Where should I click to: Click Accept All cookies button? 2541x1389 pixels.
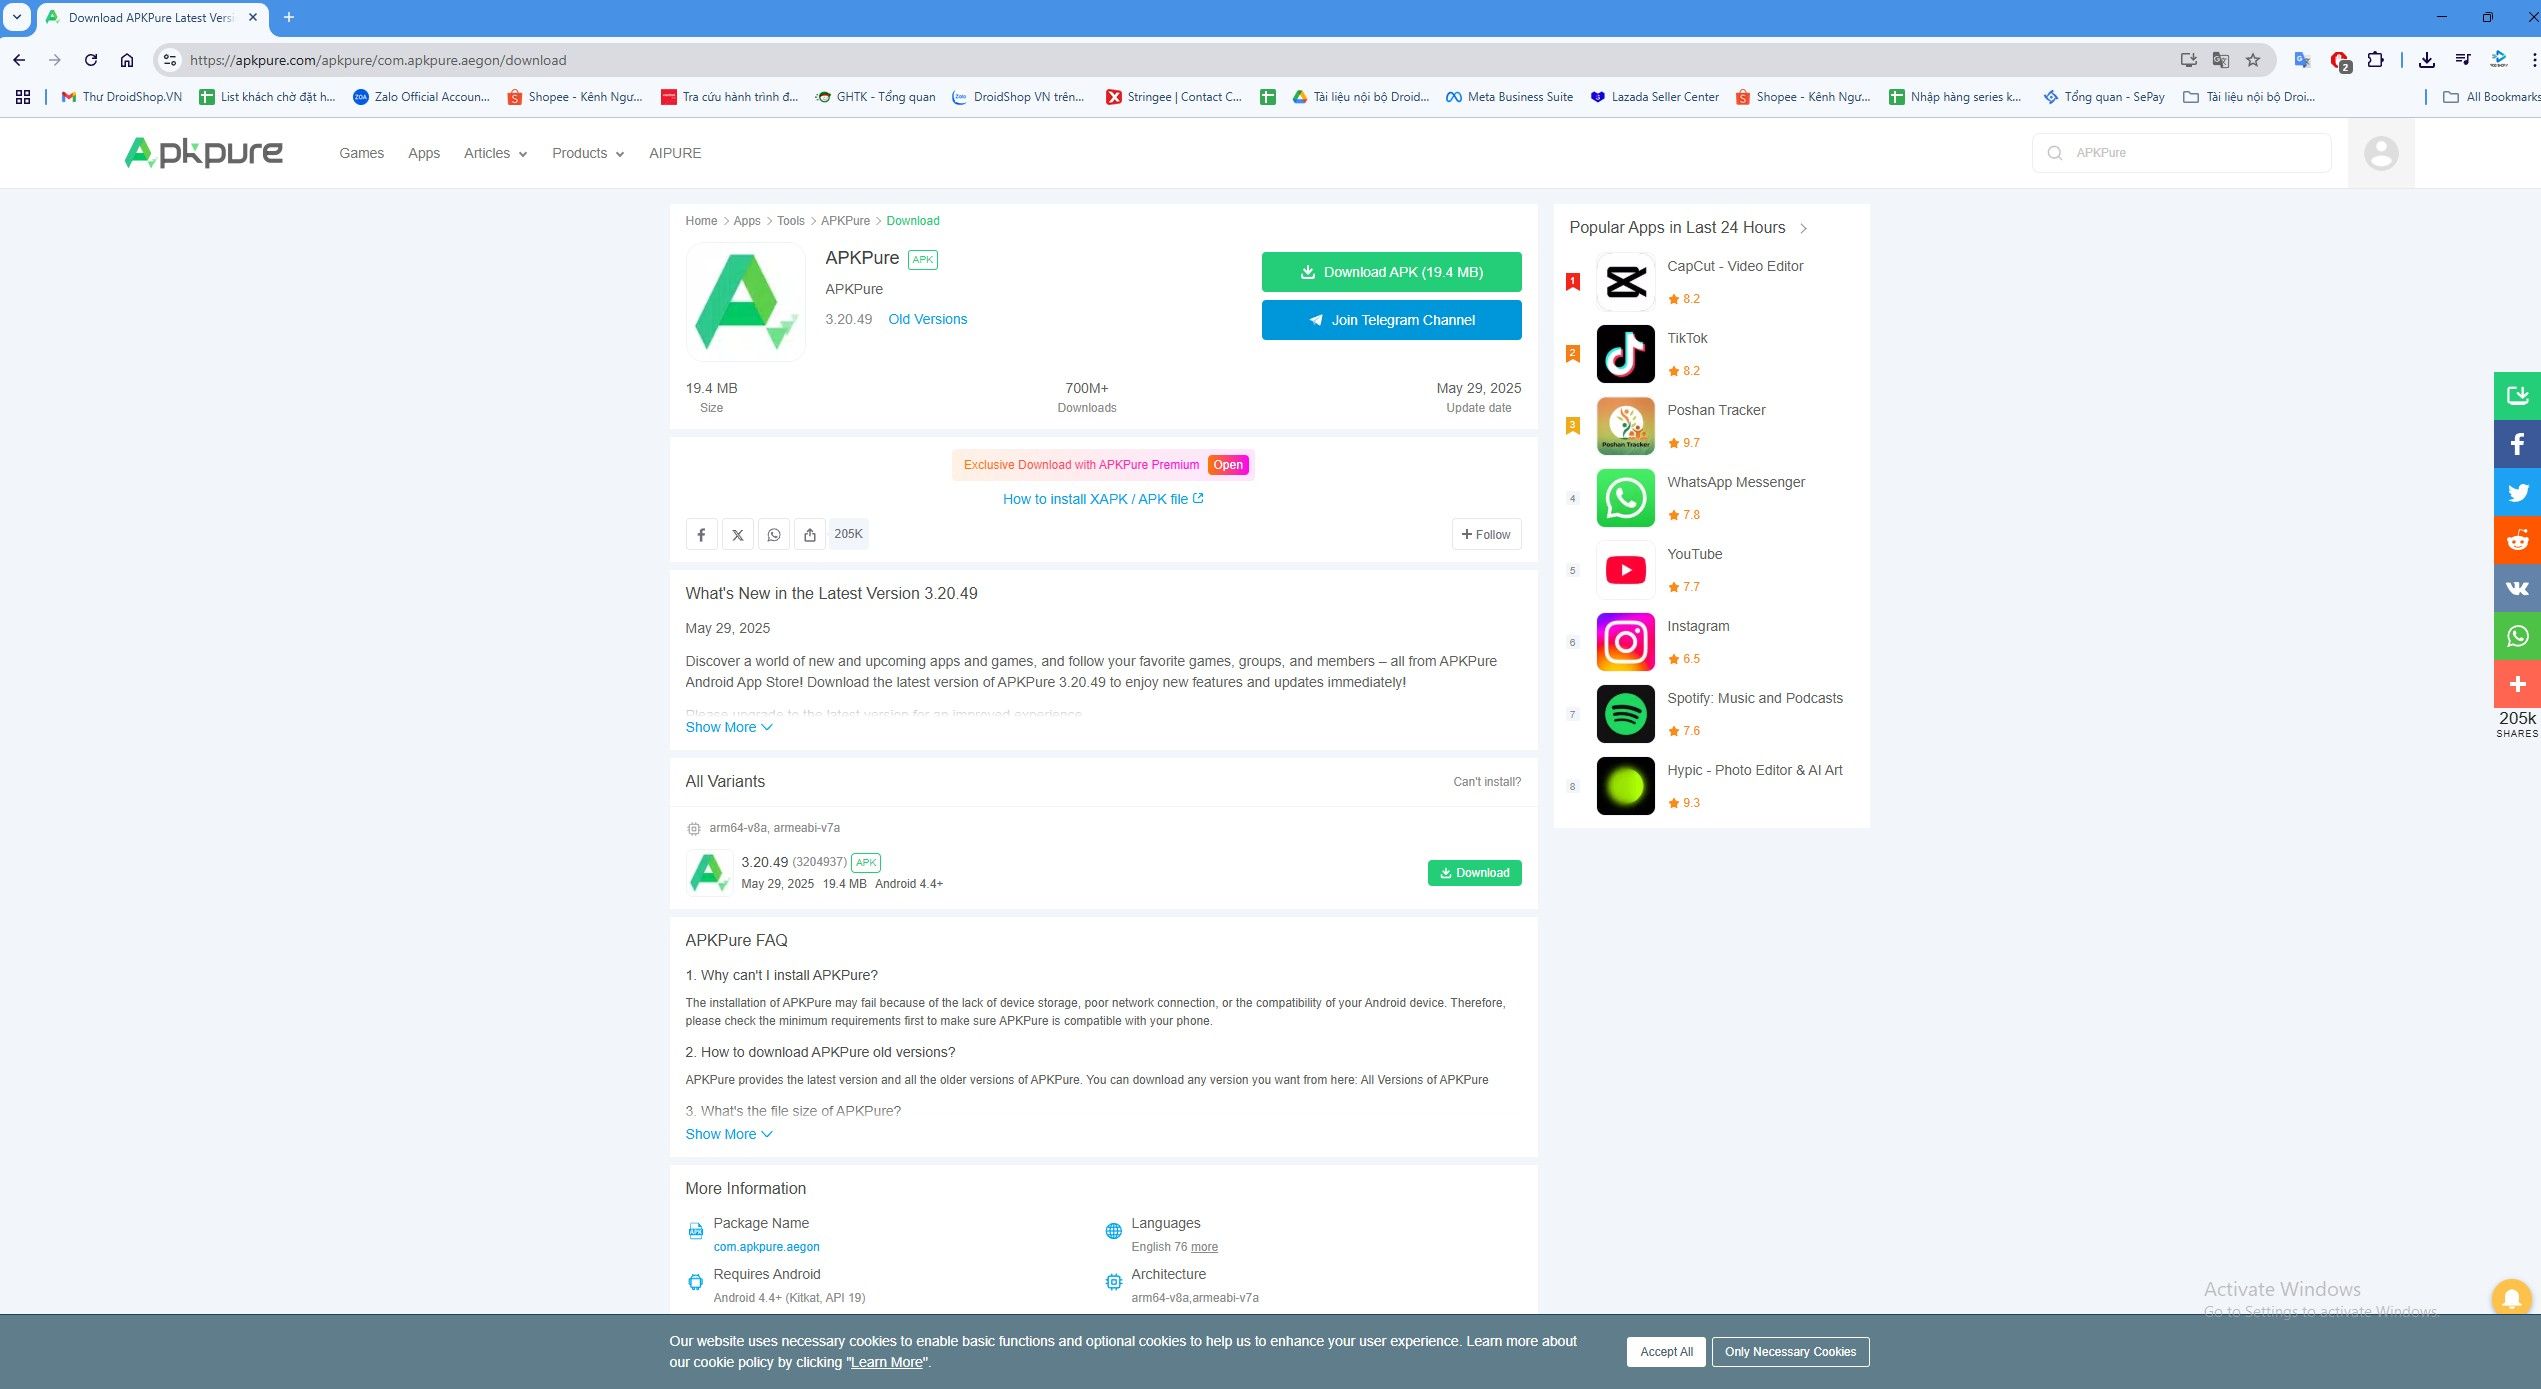pyautogui.click(x=1666, y=1352)
